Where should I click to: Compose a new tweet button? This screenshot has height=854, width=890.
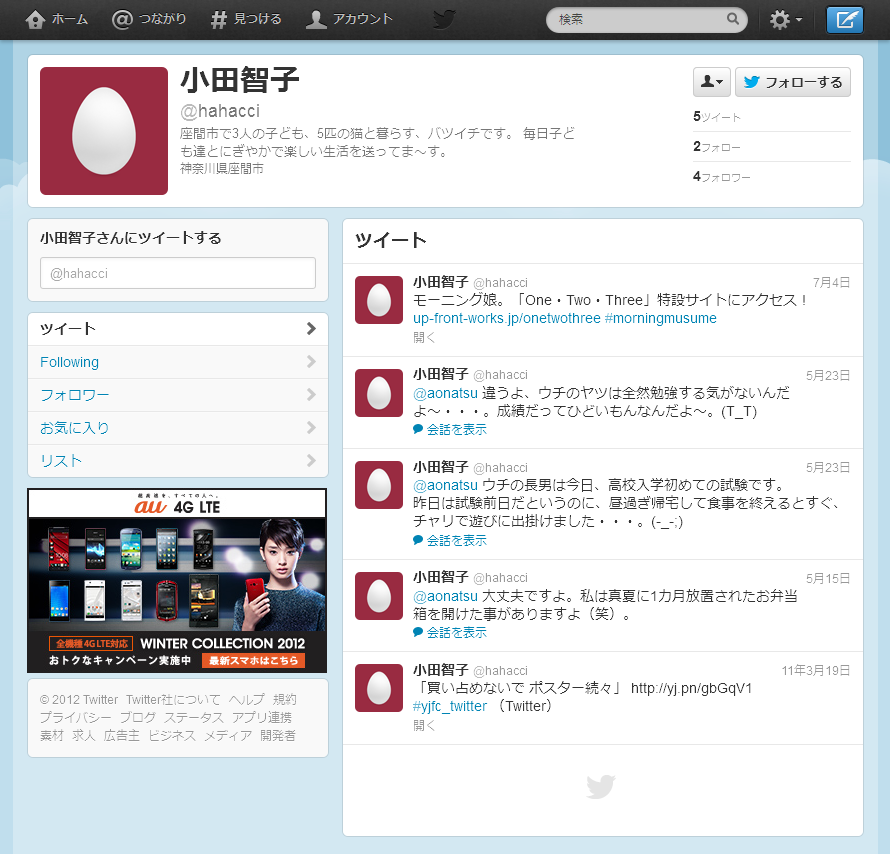(845, 20)
